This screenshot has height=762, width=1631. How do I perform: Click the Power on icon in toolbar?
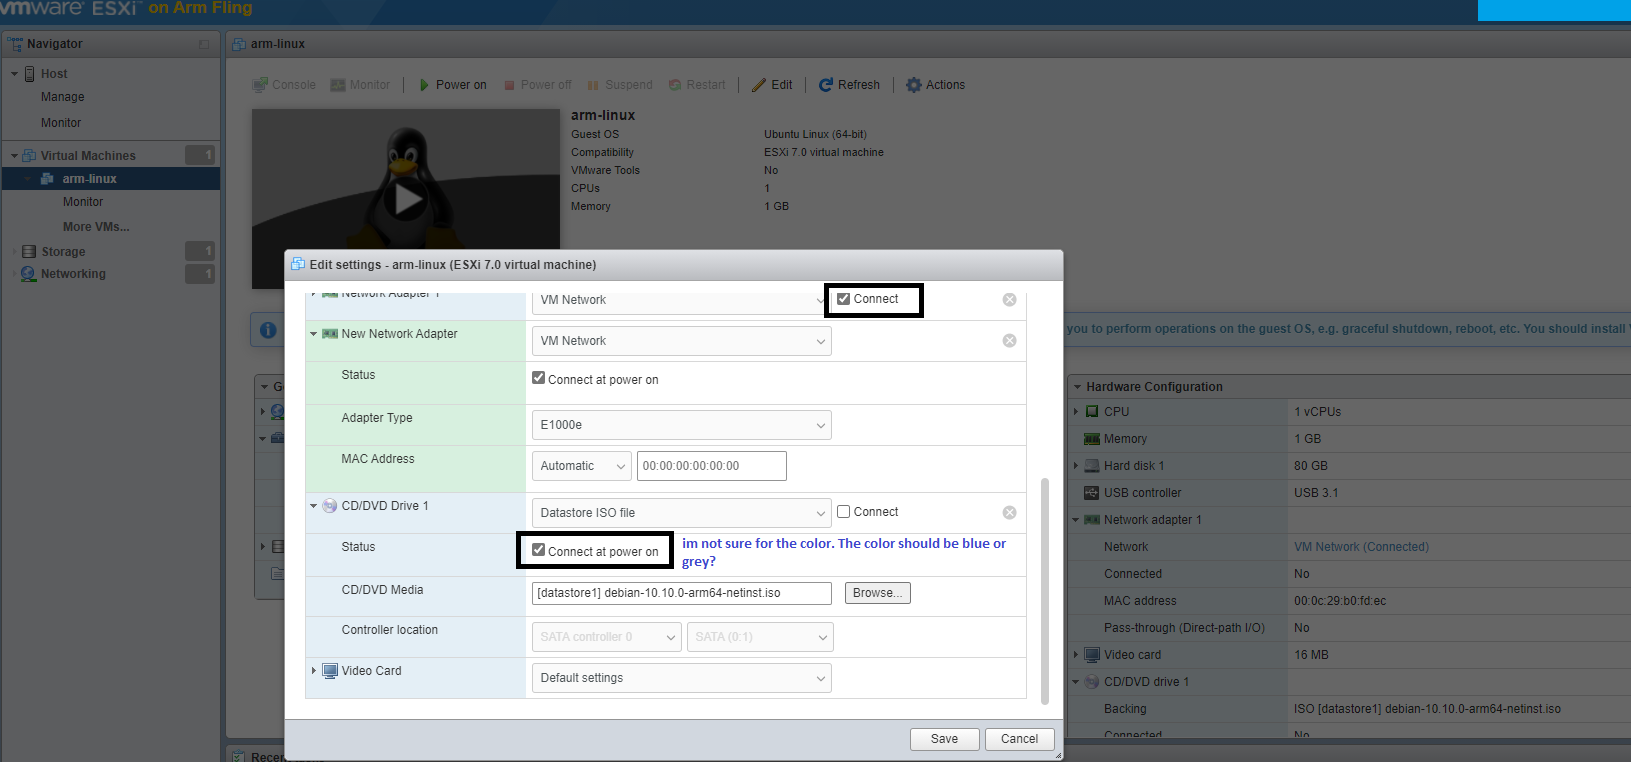tap(424, 85)
